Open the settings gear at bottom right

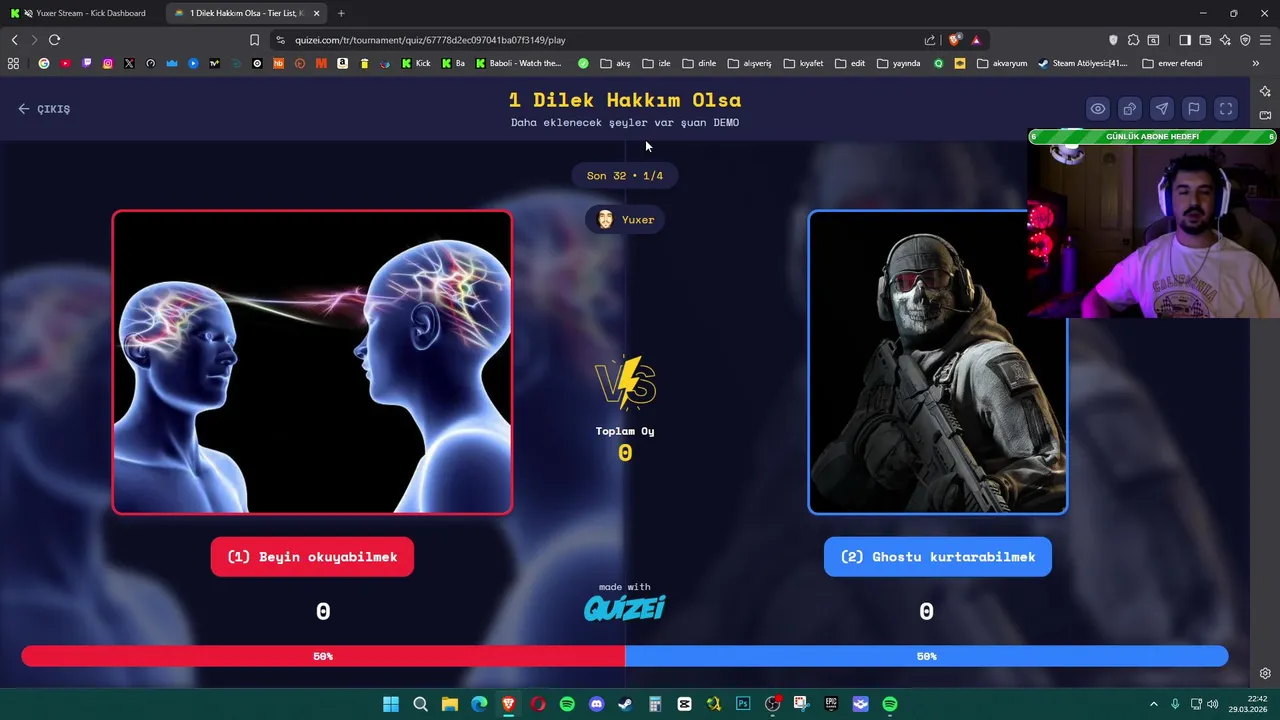[1265, 674]
